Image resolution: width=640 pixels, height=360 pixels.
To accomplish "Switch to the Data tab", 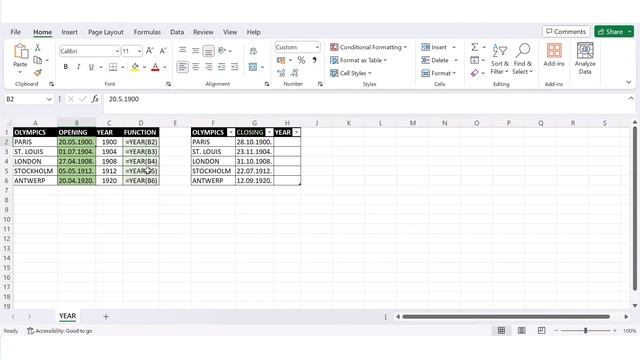I will tap(177, 32).
